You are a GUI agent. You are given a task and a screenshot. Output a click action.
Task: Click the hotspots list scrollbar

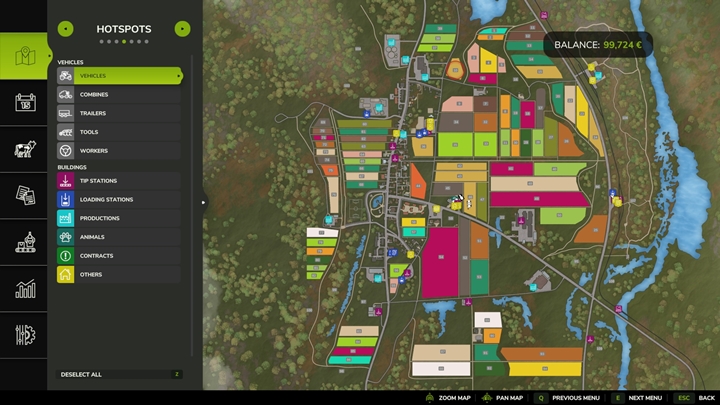(x=192, y=205)
